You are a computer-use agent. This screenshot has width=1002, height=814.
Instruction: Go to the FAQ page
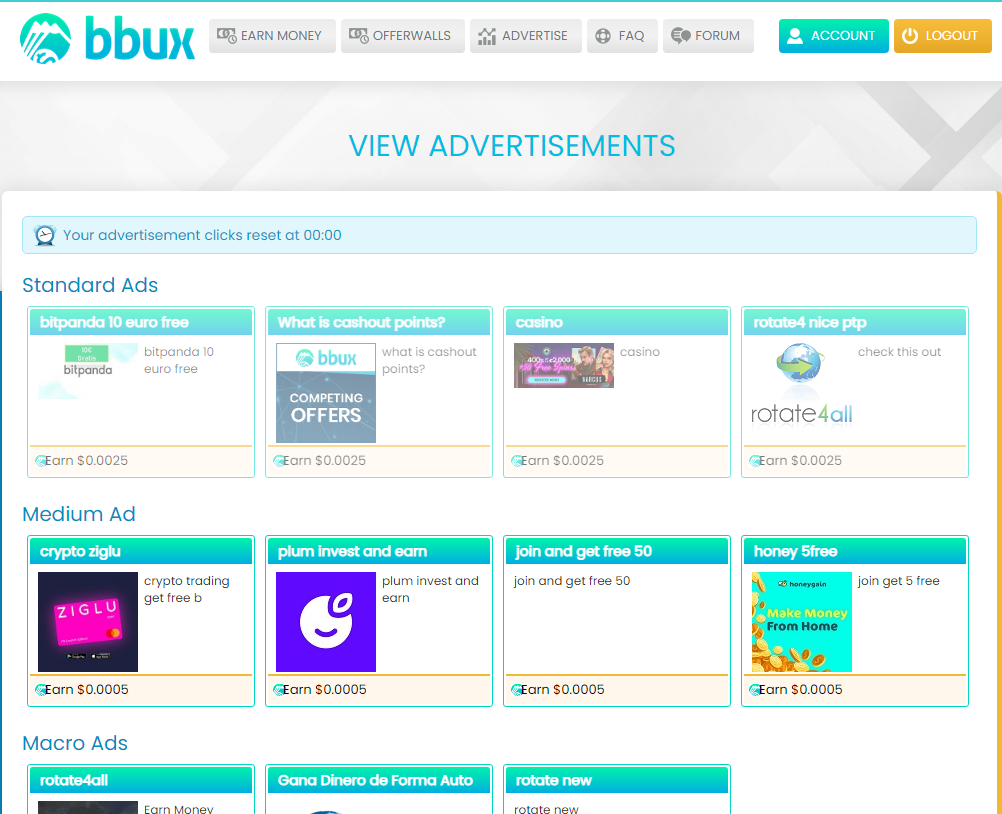(622, 36)
